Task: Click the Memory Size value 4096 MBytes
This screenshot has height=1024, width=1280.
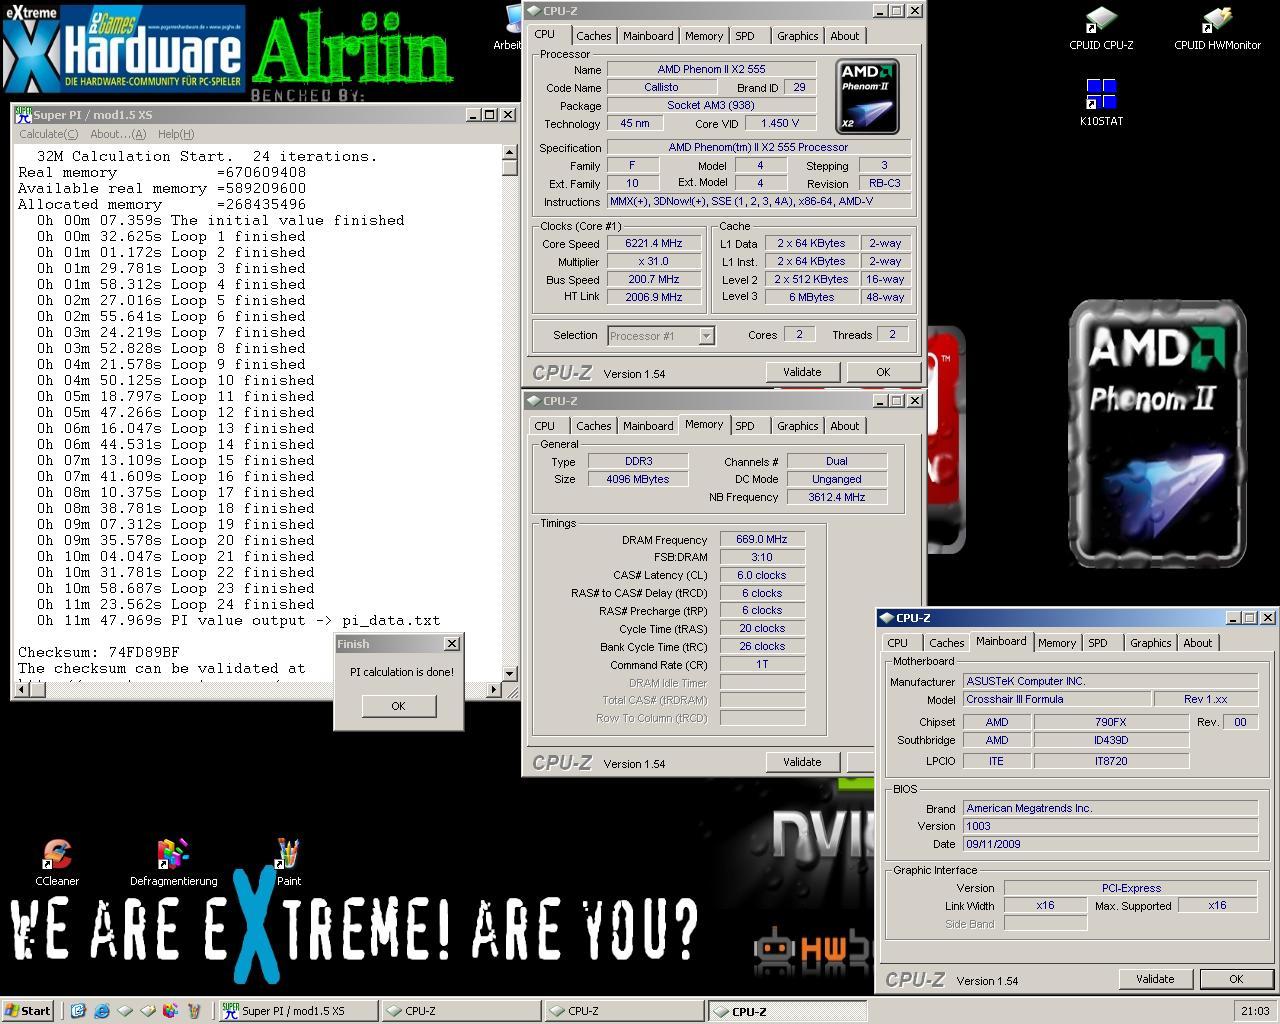Action: pyautogui.click(x=638, y=479)
